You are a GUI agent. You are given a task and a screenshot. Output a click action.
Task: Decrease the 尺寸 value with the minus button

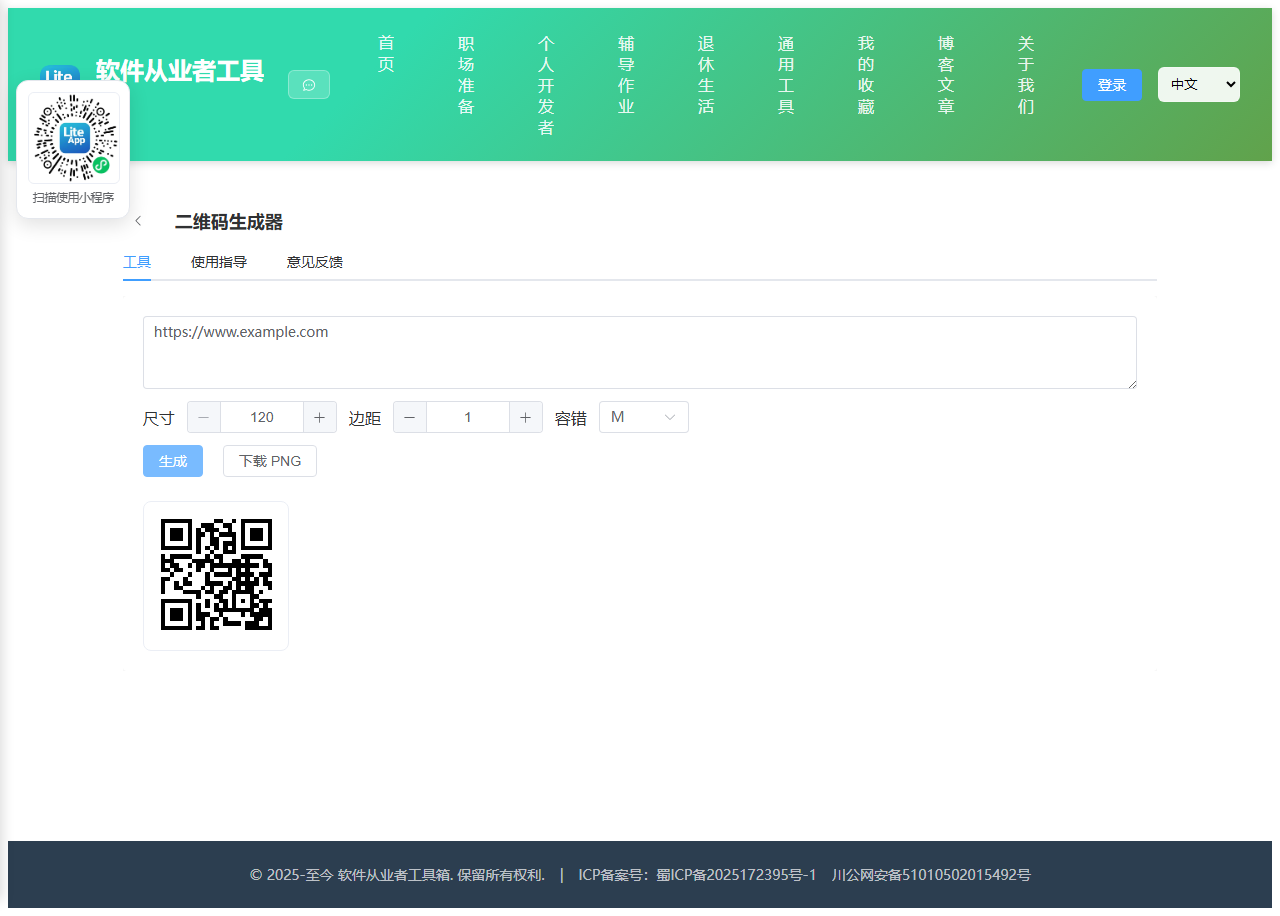coord(204,417)
